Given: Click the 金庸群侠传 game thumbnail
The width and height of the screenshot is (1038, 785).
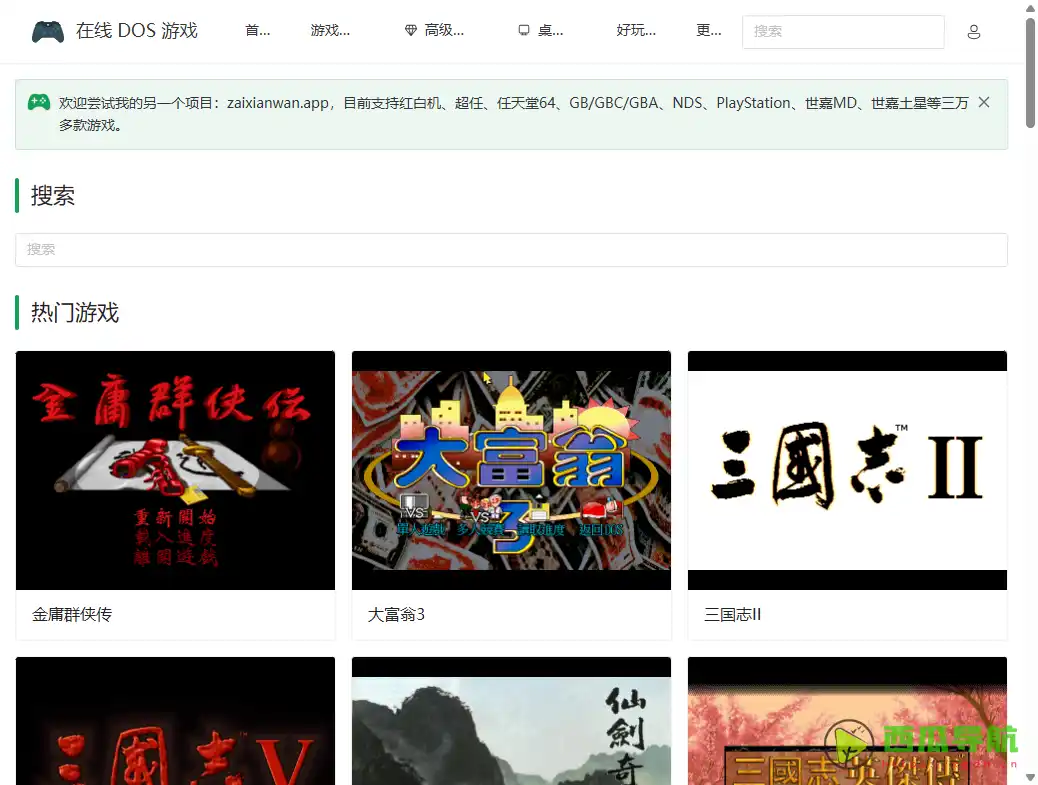Looking at the screenshot, I should pos(175,470).
